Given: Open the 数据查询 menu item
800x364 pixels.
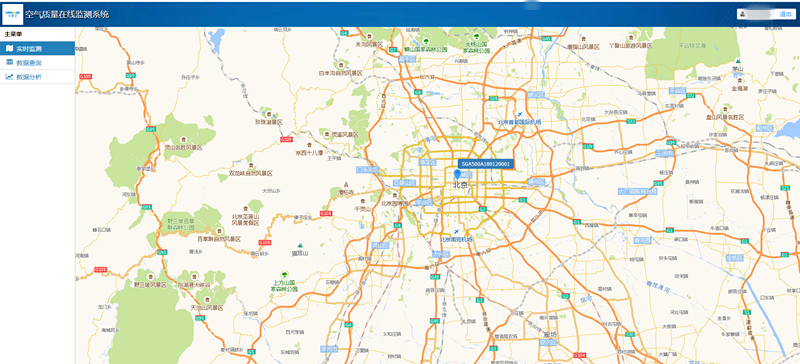Looking at the screenshot, I should click(37, 63).
